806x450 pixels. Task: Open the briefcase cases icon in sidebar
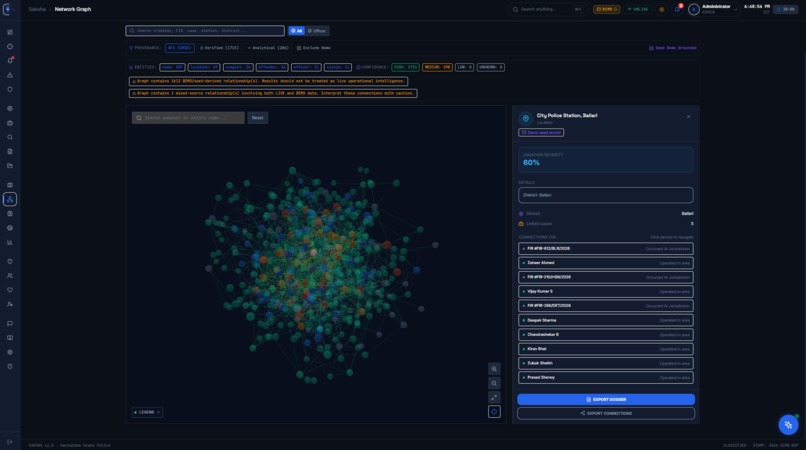(x=10, y=123)
